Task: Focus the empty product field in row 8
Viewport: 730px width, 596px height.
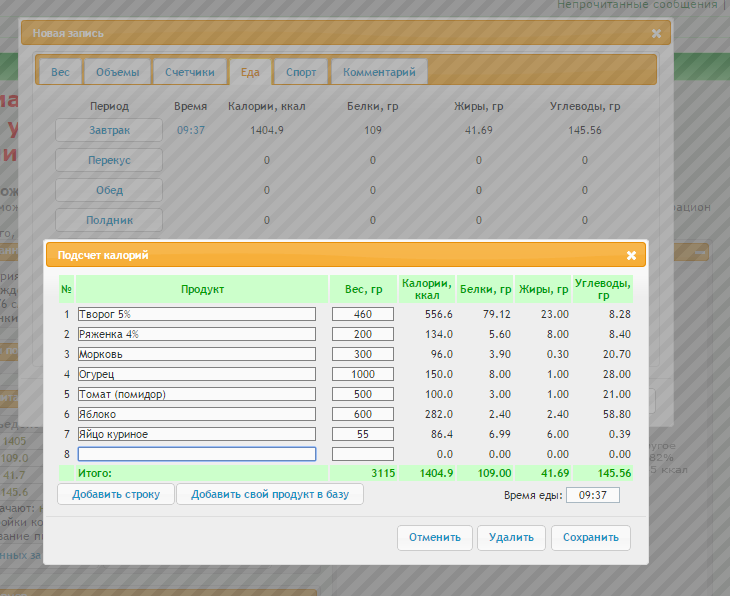Action: coord(197,454)
